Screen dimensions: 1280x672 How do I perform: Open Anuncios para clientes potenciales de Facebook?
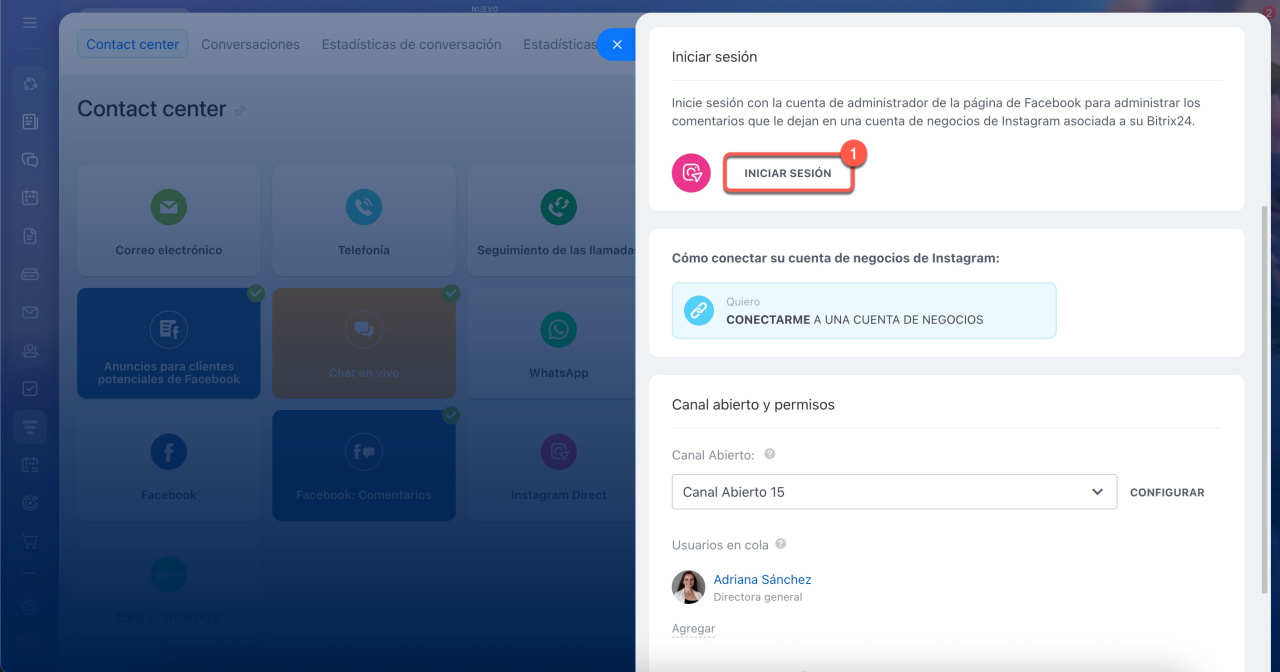click(x=169, y=343)
